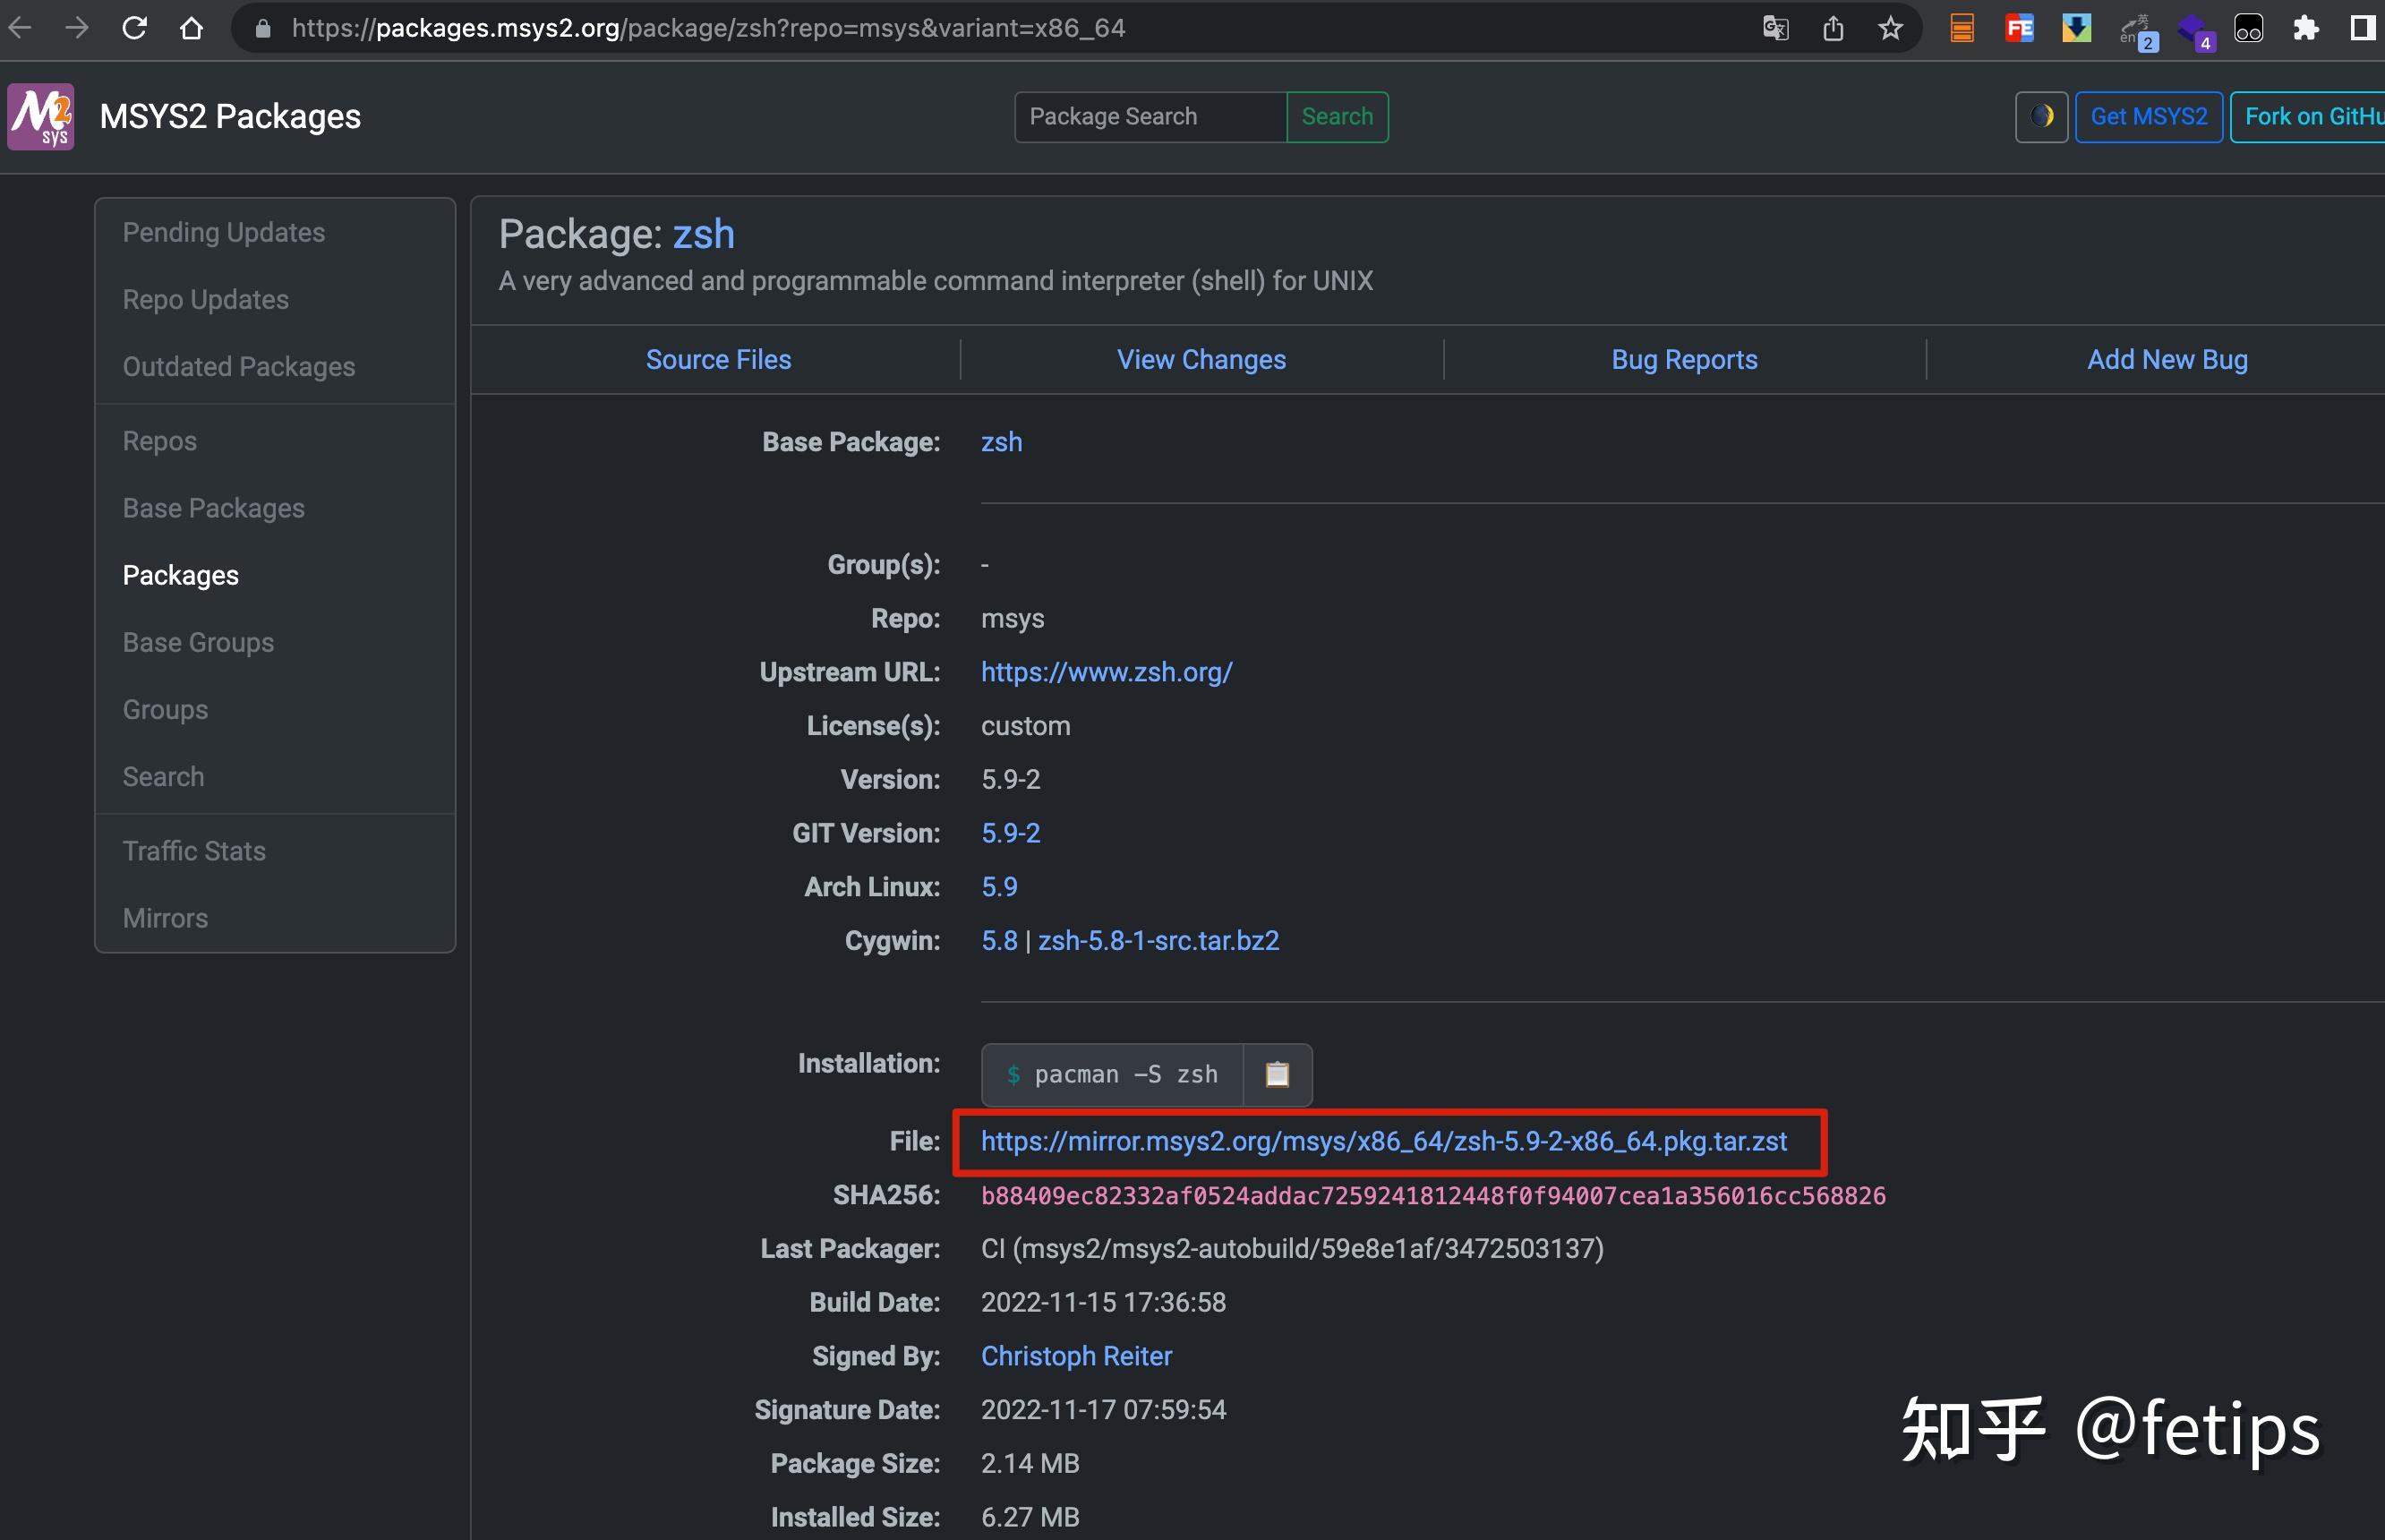Click the Package Search input field
The height and width of the screenshot is (1540, 2385).
tap(1150, 117)
